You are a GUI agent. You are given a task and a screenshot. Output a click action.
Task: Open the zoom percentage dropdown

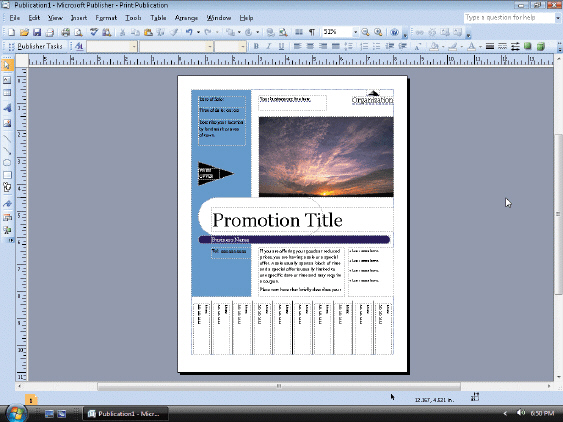pyautogui.click(x=355, y=32)
